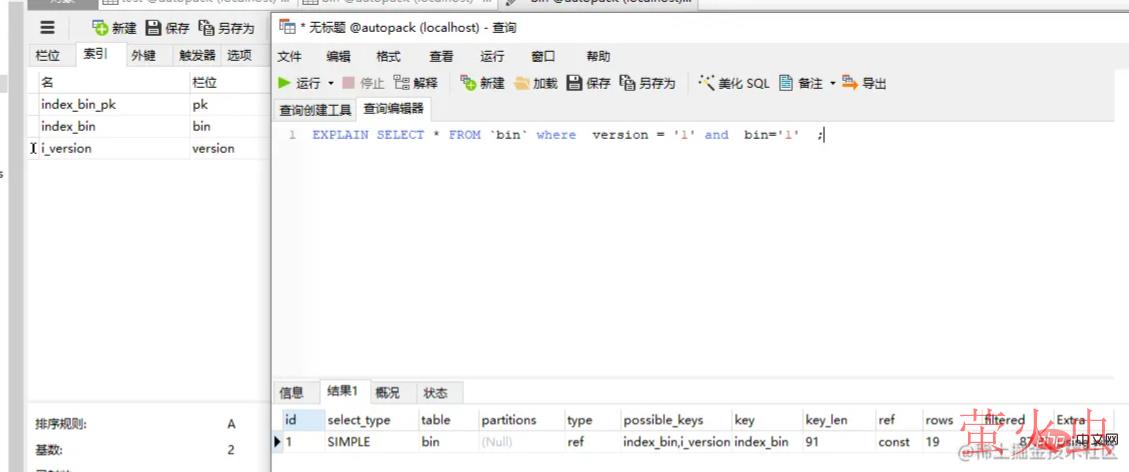The height and width of the screenshot is (472, 1129).
Task: Switch to the 信息 result tab
Action: [291, 393]
